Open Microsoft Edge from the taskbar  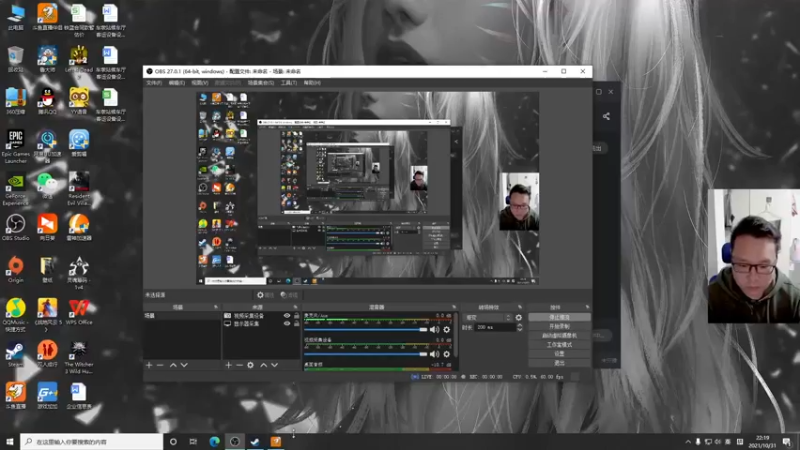214,442
